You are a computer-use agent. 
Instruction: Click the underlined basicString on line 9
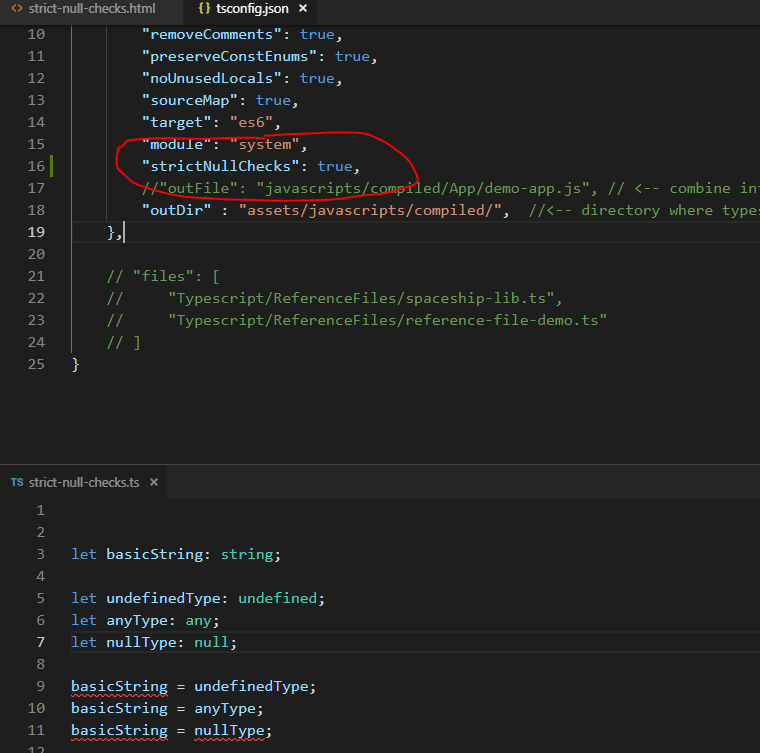(x=119, y=686)
